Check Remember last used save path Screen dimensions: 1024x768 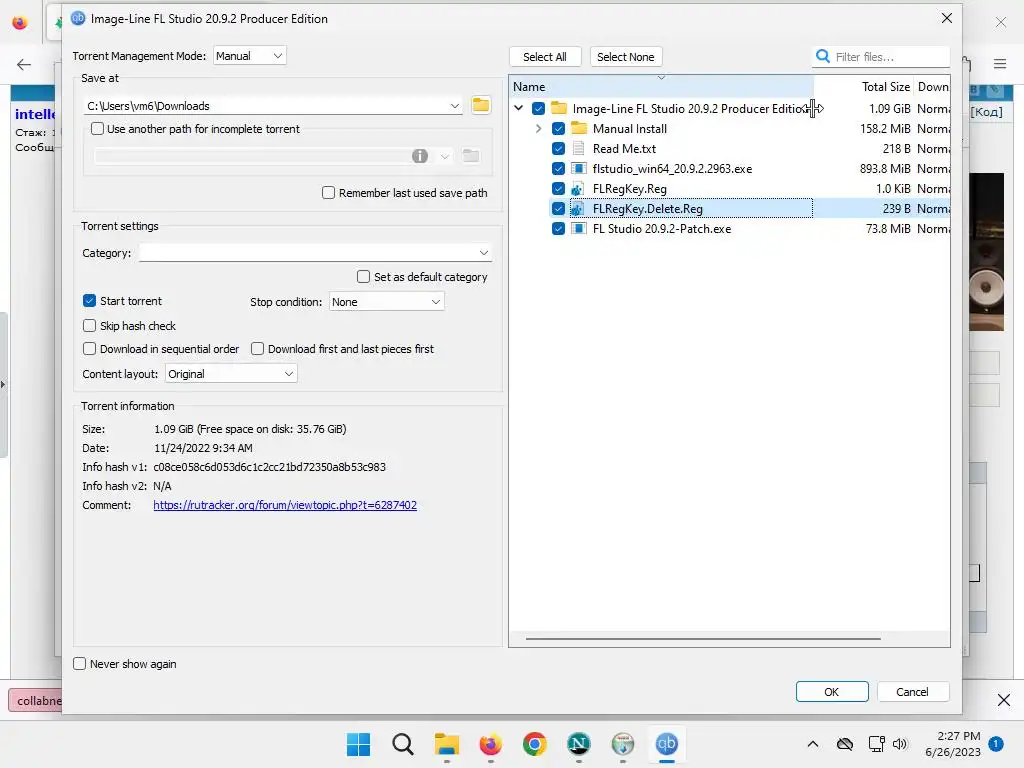click(328, 193)
